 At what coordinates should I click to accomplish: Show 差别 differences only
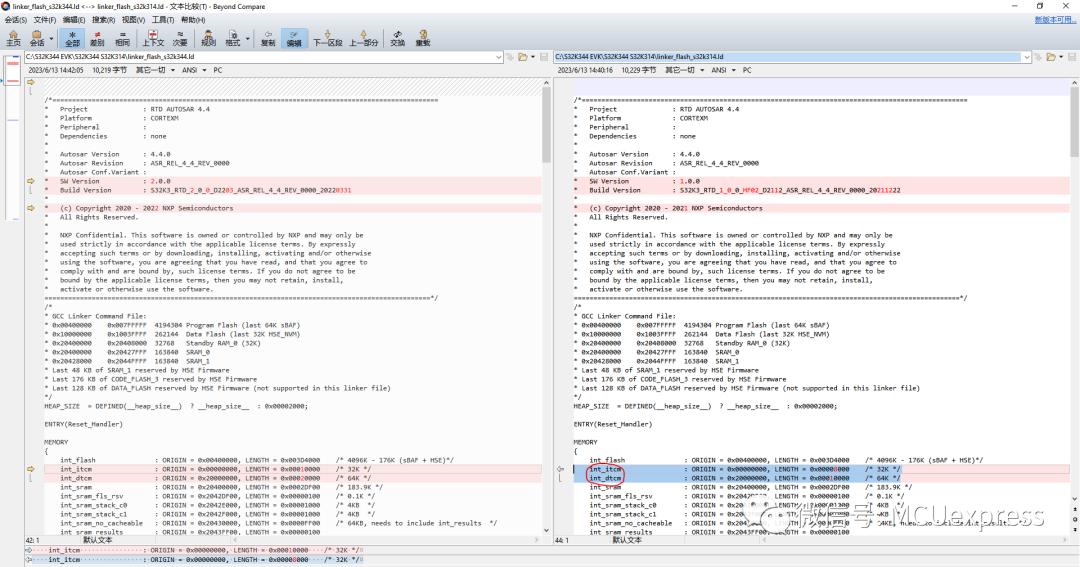[x=97, y=38]
